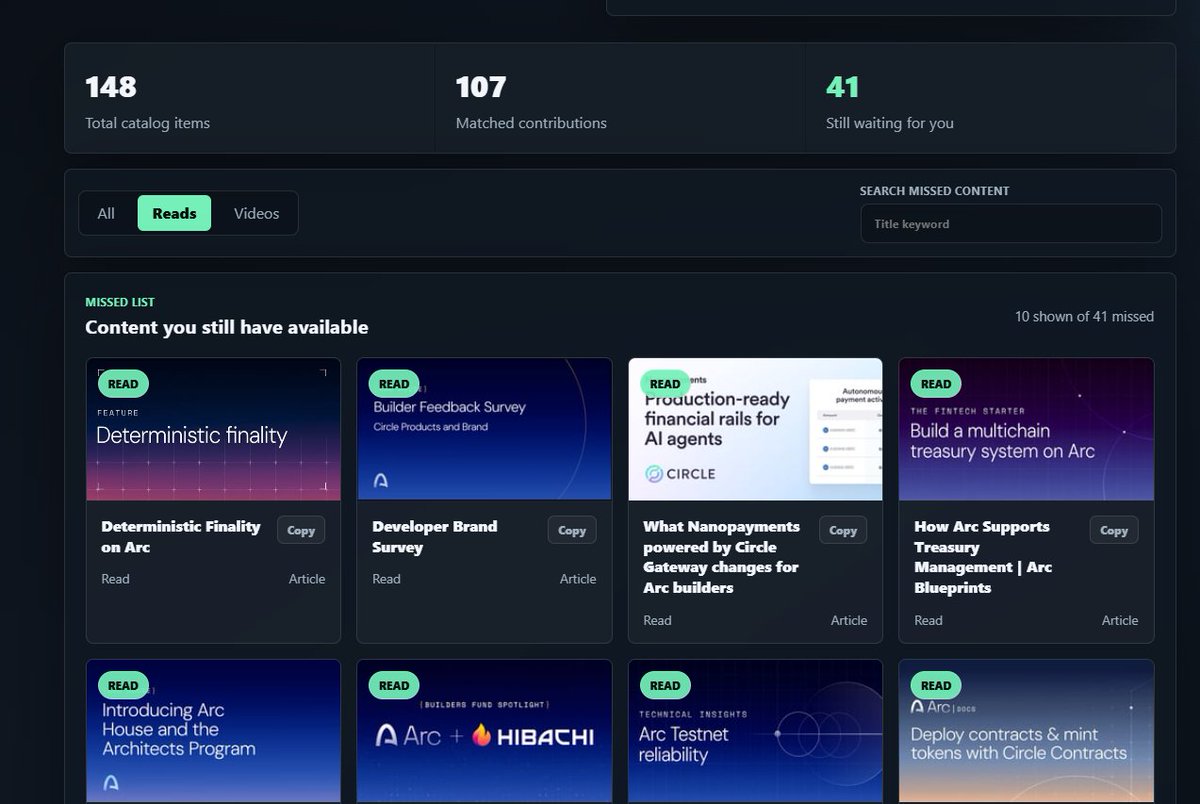This screenshot has height=804, width=1200.
Task: Open the Production-ready financial rails thumbnail
Action: (x=755, y=429)
